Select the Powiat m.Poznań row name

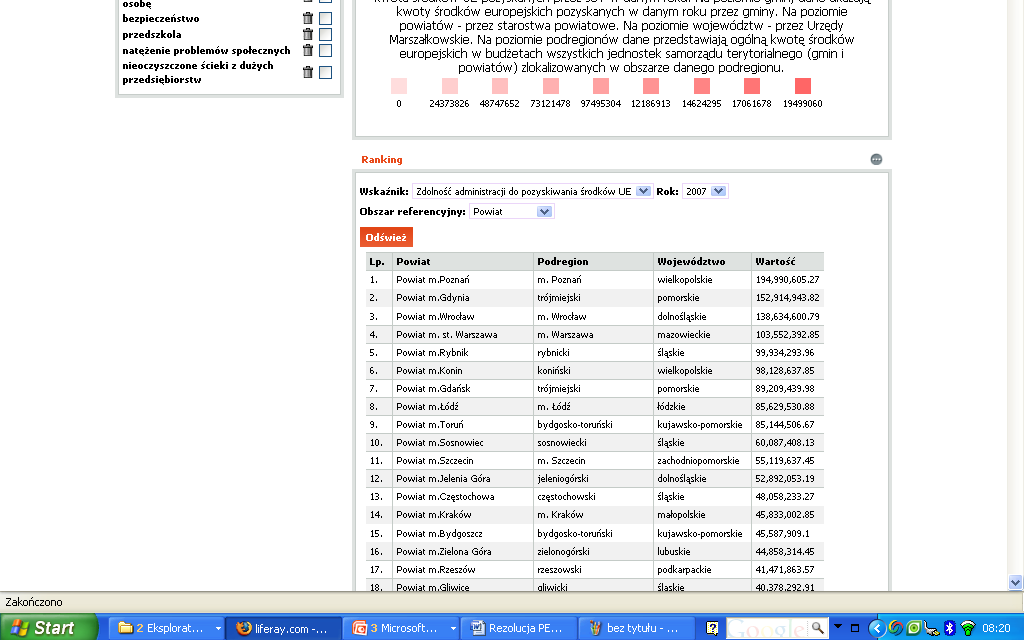coord(432,280)
